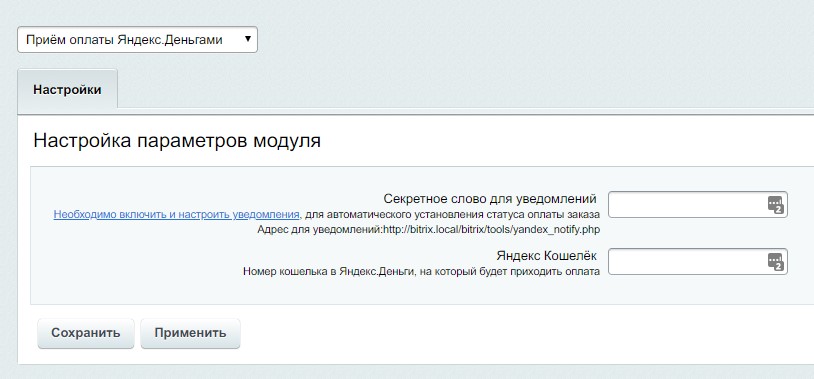The width and height of the screenshot is (814, 379).
Task: Focus the Секретное слово для уведомлений input
Action: [x=698, y=205]
